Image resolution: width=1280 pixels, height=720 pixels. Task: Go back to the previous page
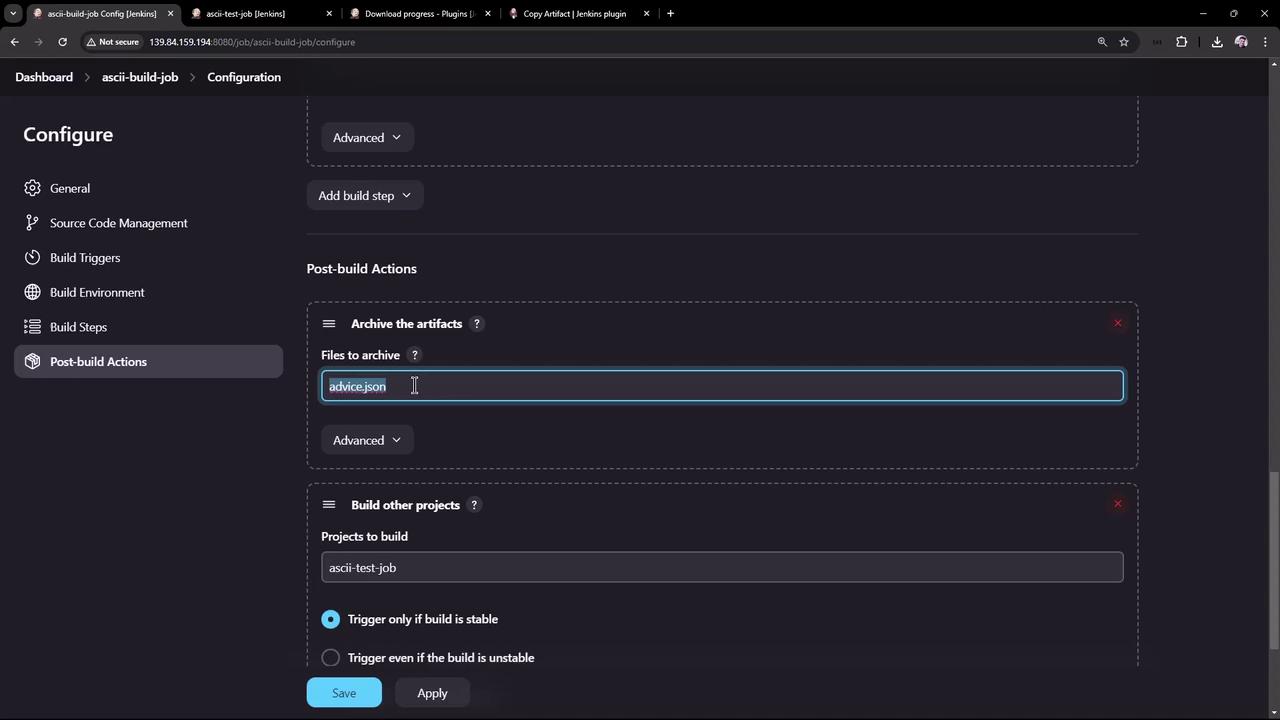click(15, 42)
